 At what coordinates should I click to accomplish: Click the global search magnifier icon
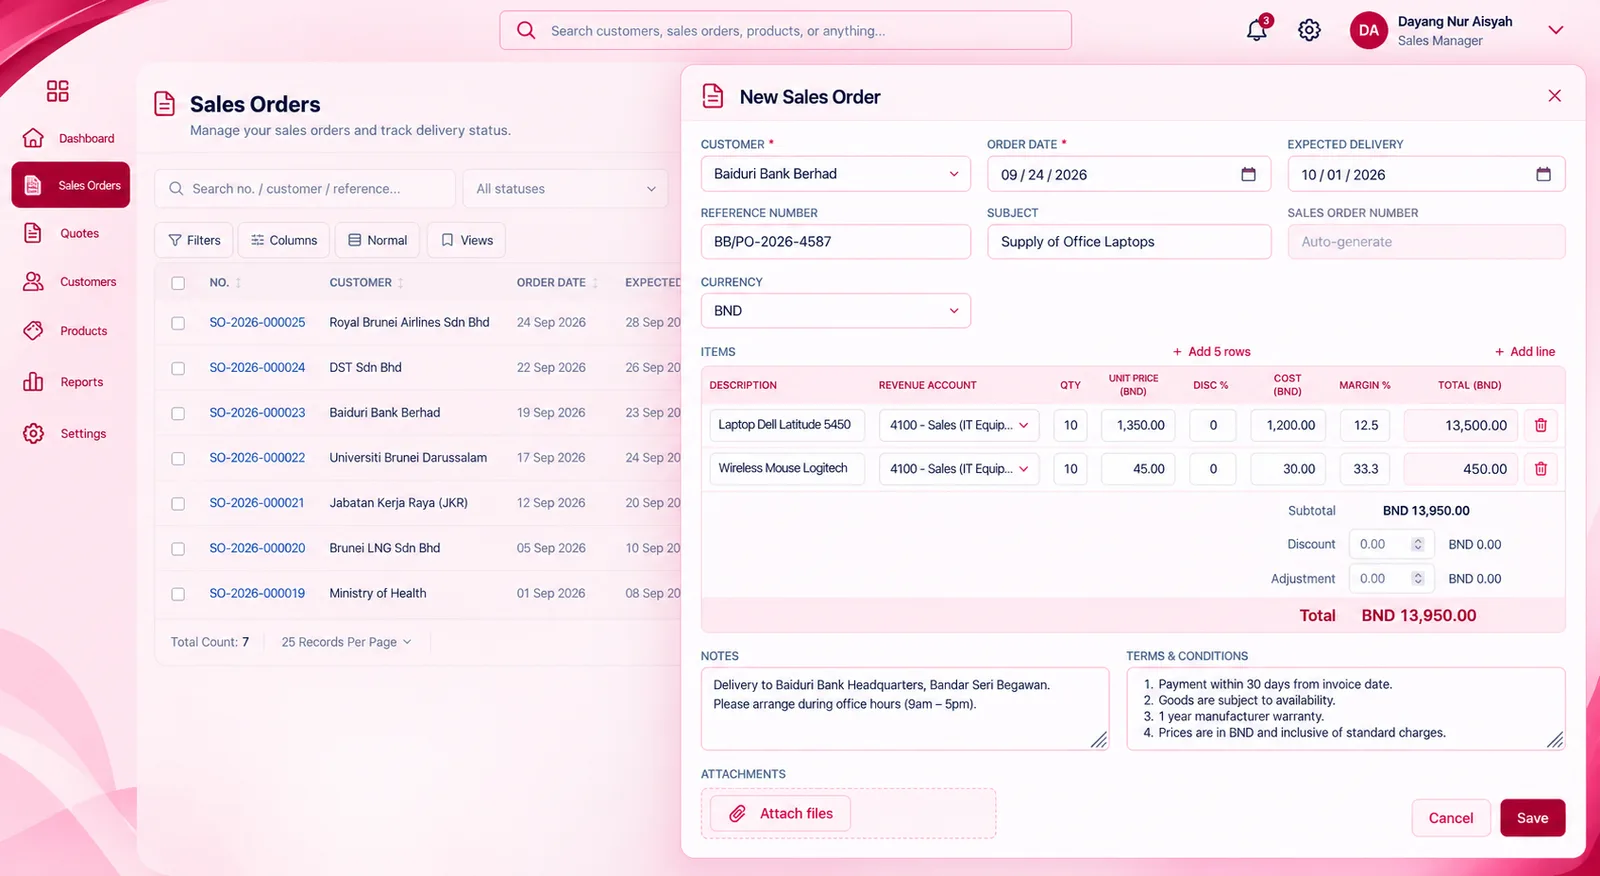tap(526, 30)
